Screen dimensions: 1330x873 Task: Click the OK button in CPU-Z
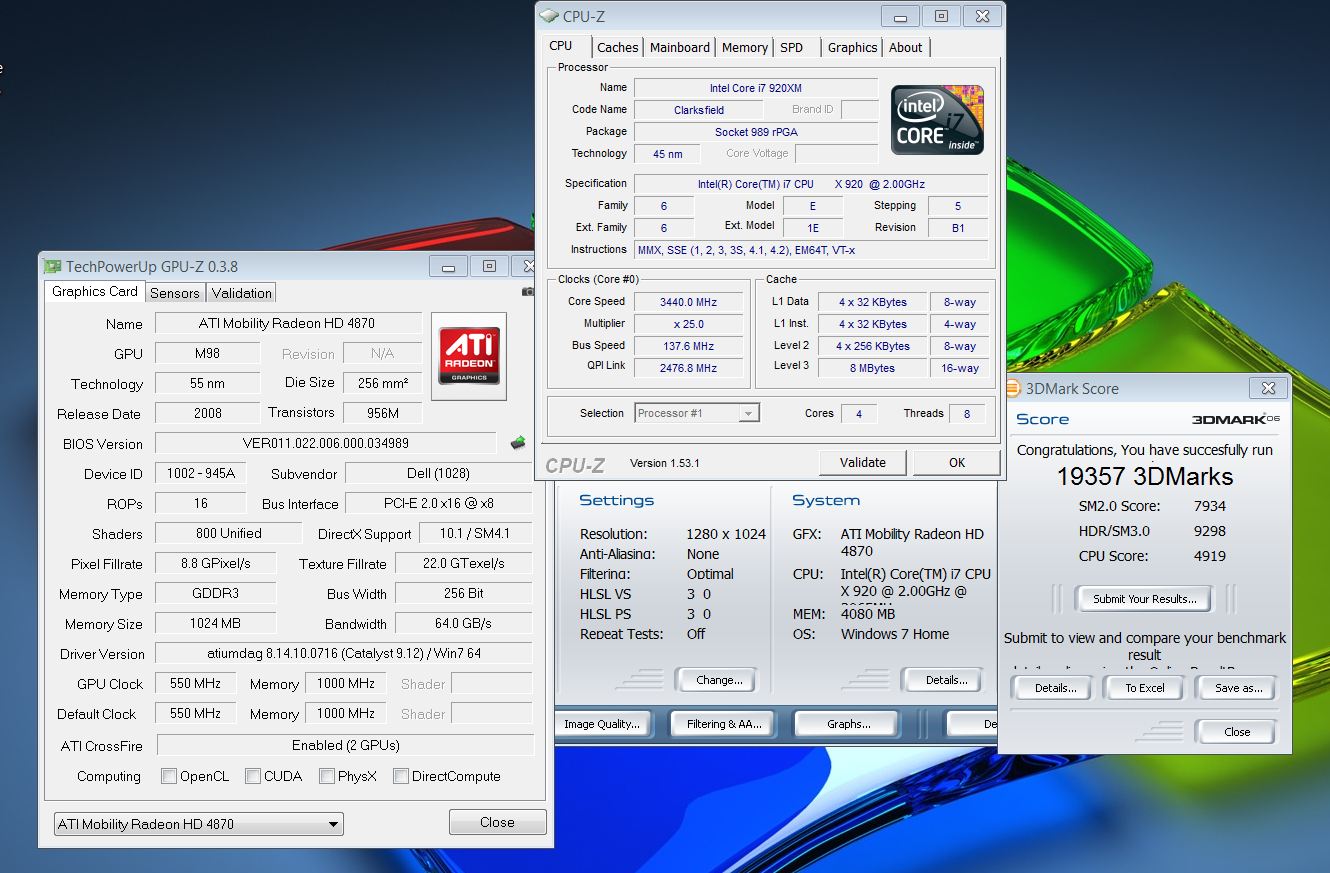(x=957, y=462)
